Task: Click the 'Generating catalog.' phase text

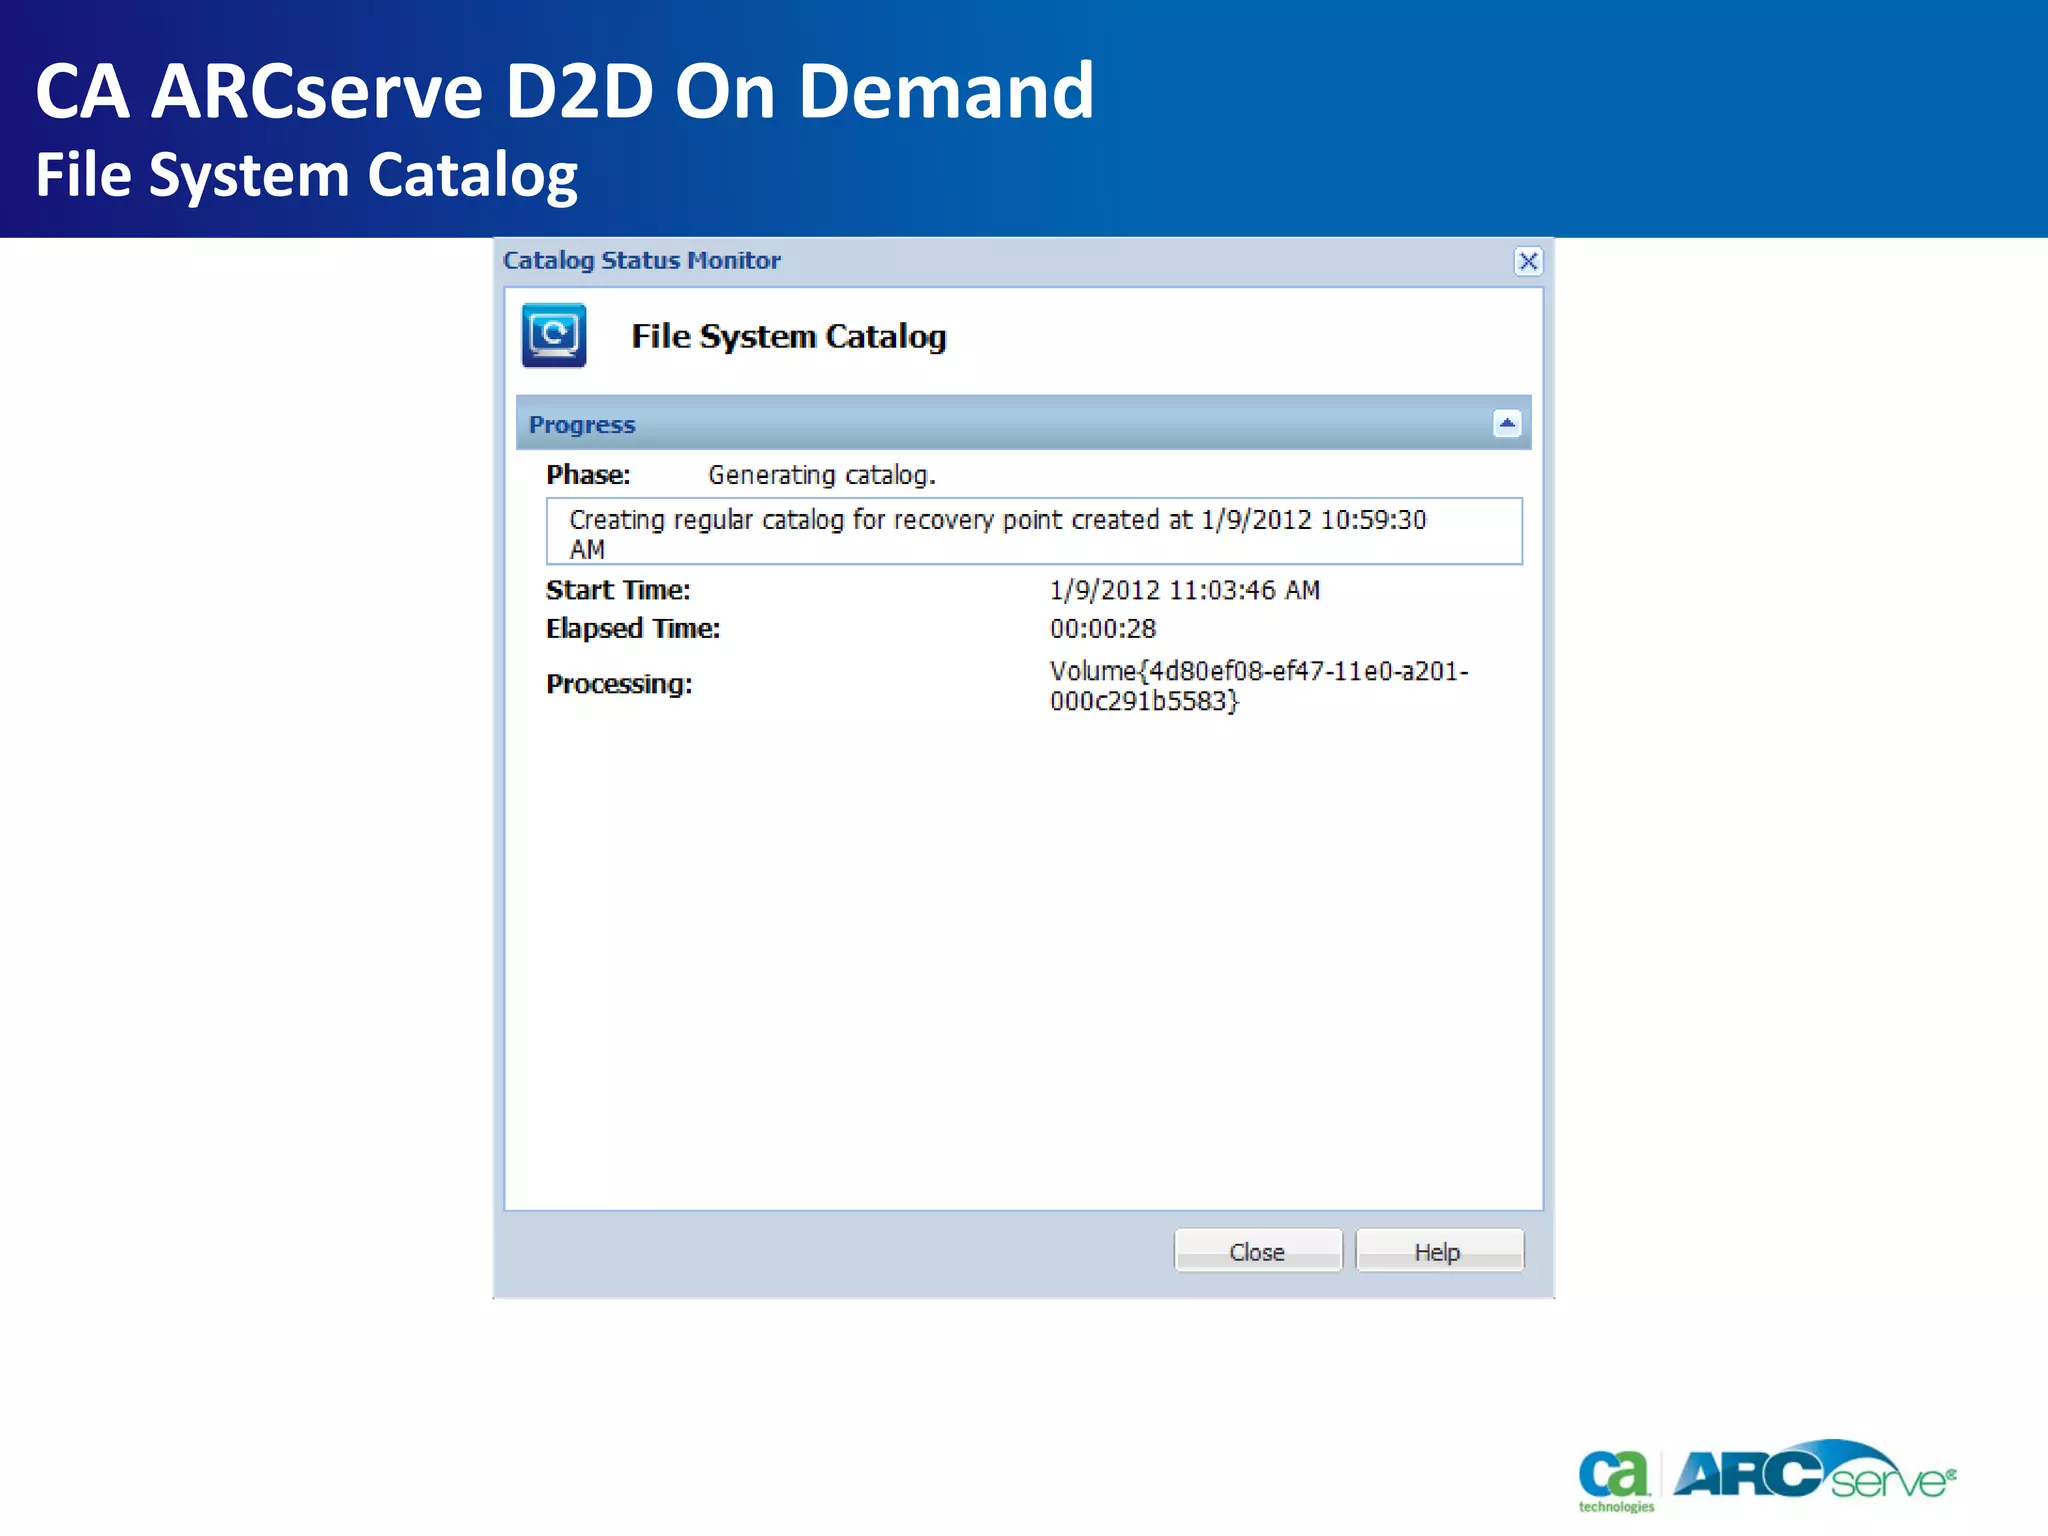Action: (x=822, y=475)
